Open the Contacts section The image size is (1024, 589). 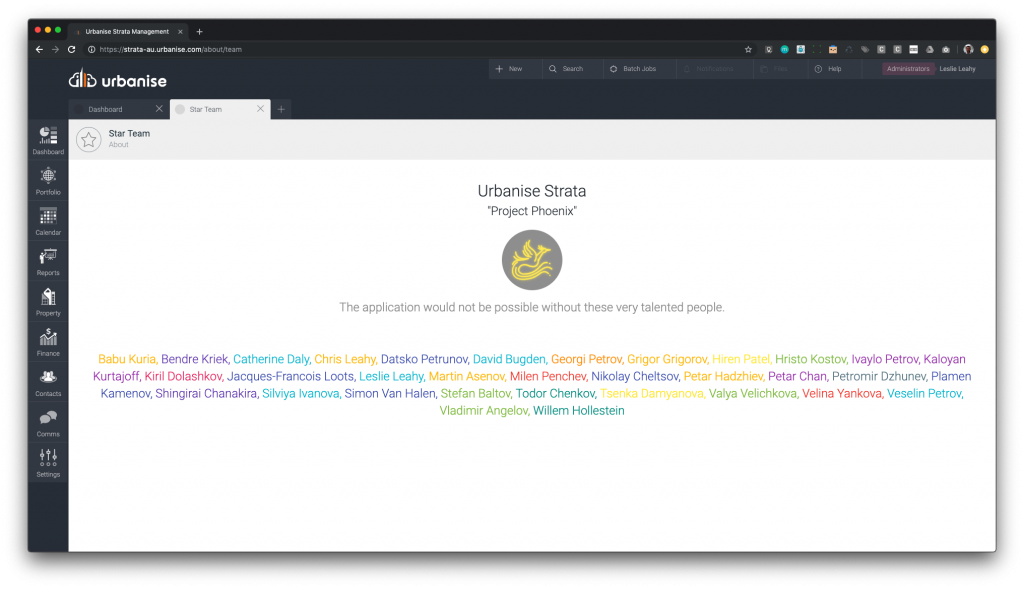click(48, 381)
